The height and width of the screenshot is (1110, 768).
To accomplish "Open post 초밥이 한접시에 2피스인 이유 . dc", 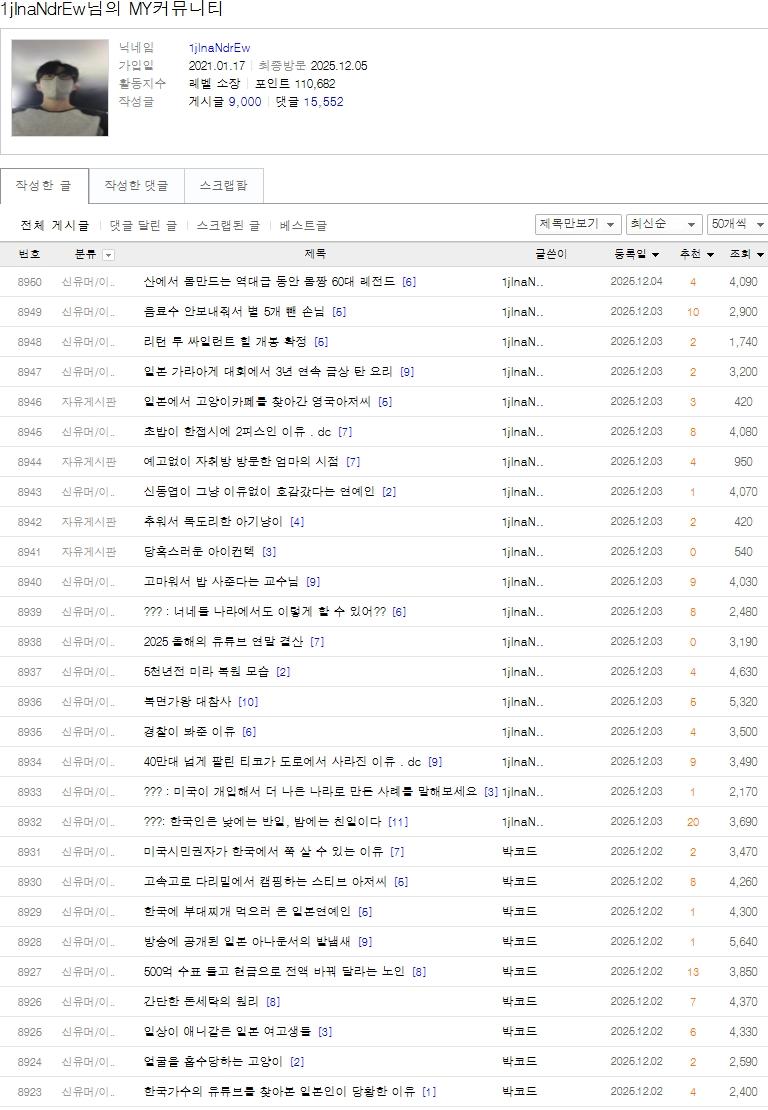I will click(236, 431).
